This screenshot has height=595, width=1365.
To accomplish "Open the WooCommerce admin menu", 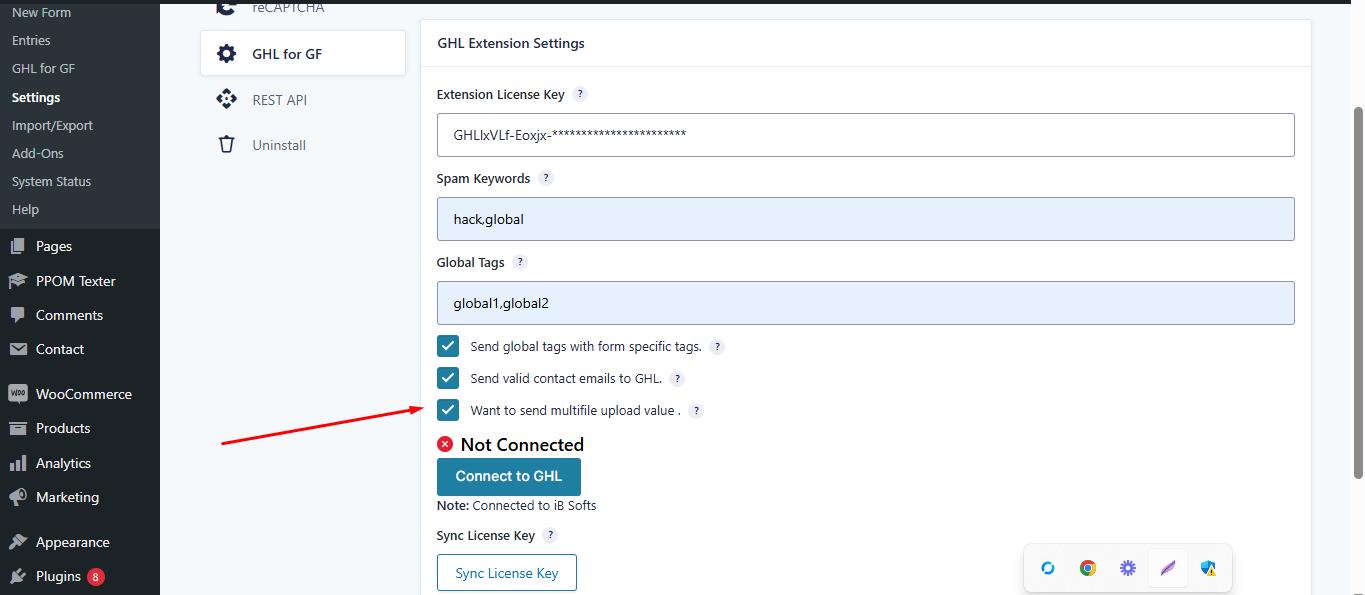I will (83, 394).
